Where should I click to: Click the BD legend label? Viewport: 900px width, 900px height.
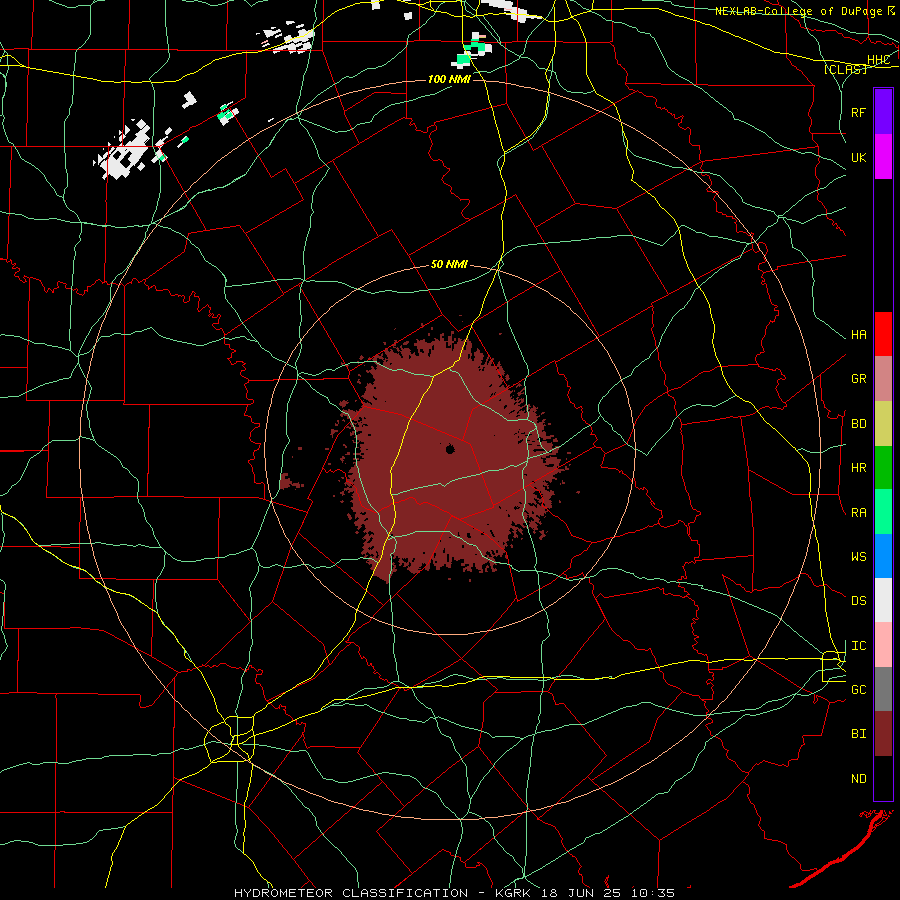pos(859,424)
